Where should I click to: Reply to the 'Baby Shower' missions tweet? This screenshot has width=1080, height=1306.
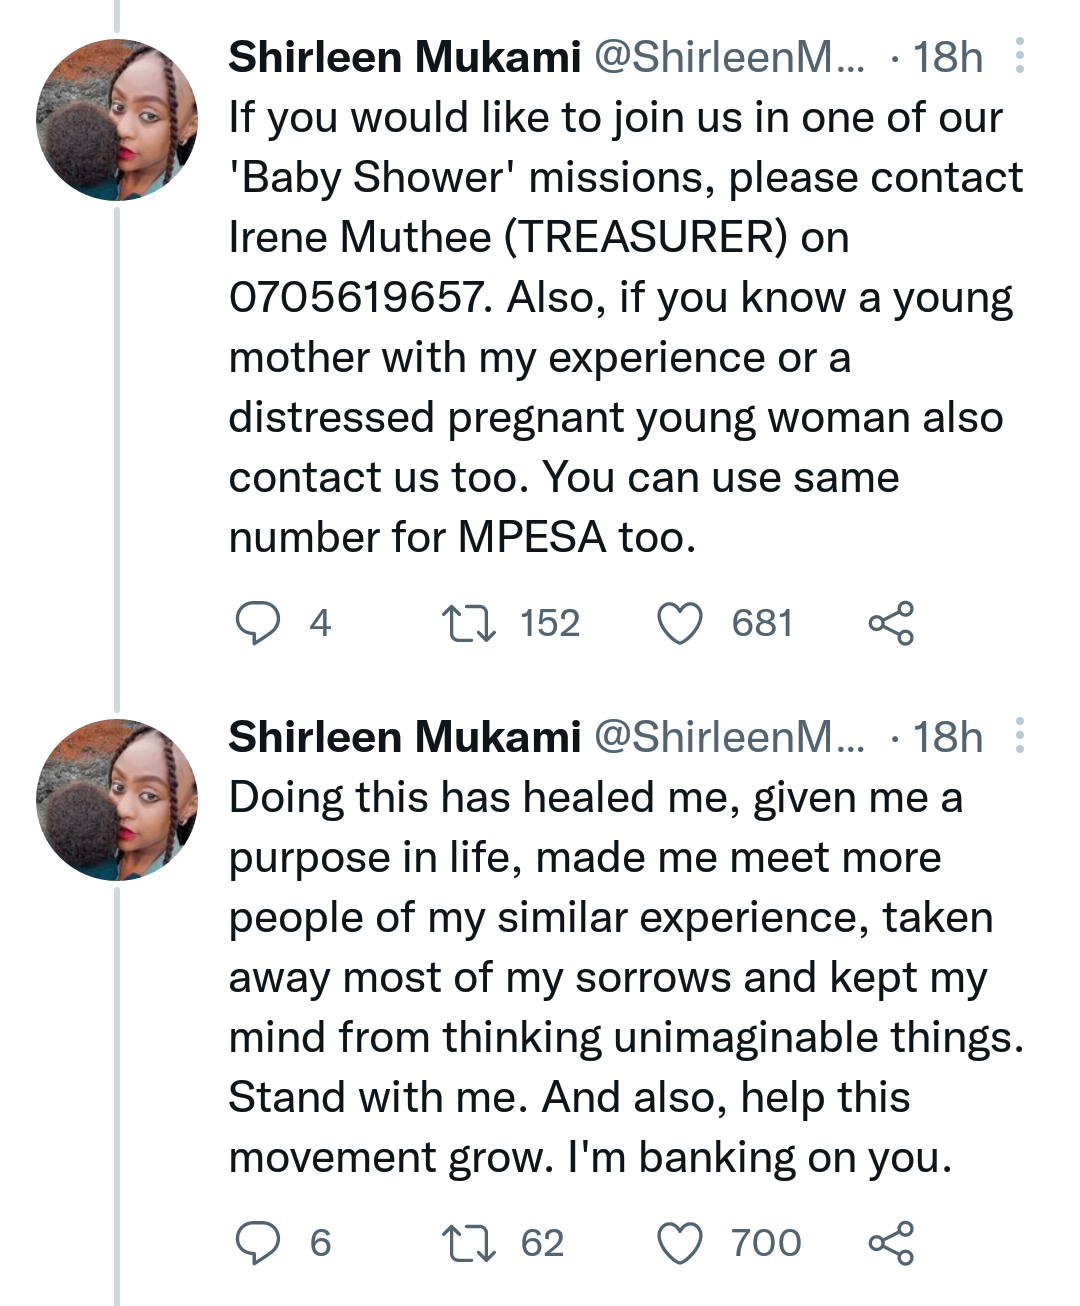tap(257, 624)
